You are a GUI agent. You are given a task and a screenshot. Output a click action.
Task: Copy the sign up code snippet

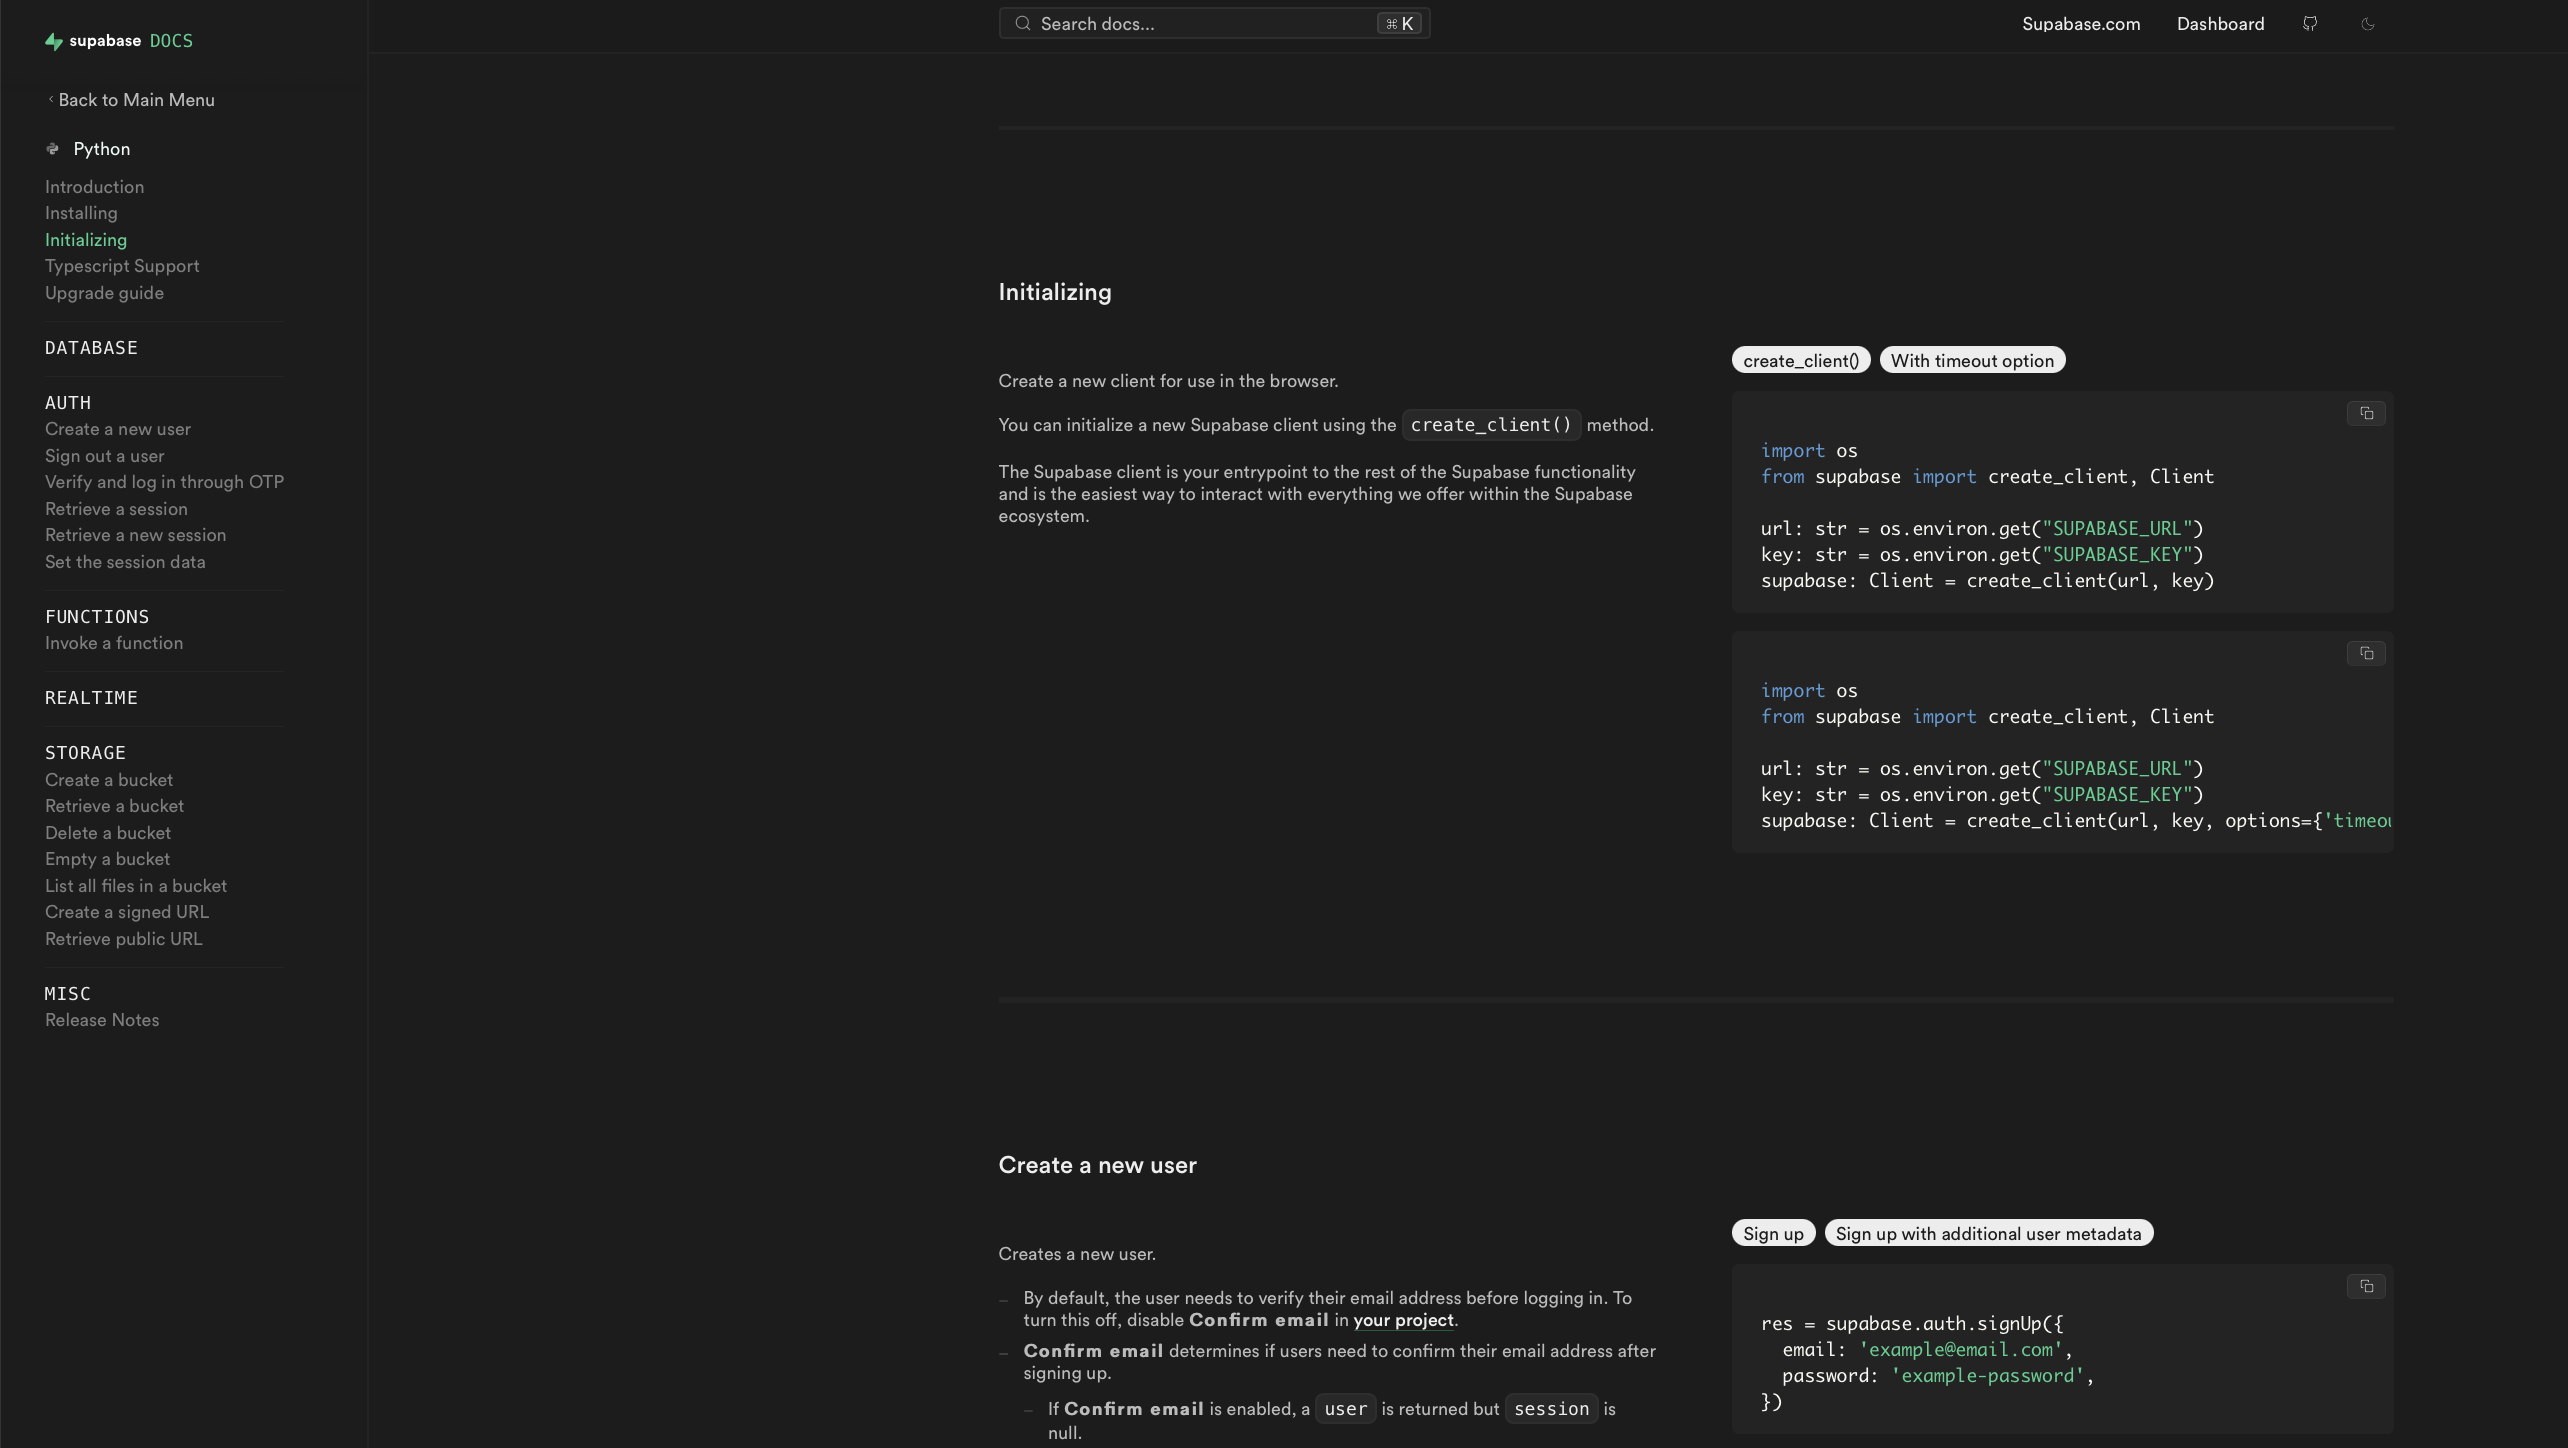tap(2366, 1286)
